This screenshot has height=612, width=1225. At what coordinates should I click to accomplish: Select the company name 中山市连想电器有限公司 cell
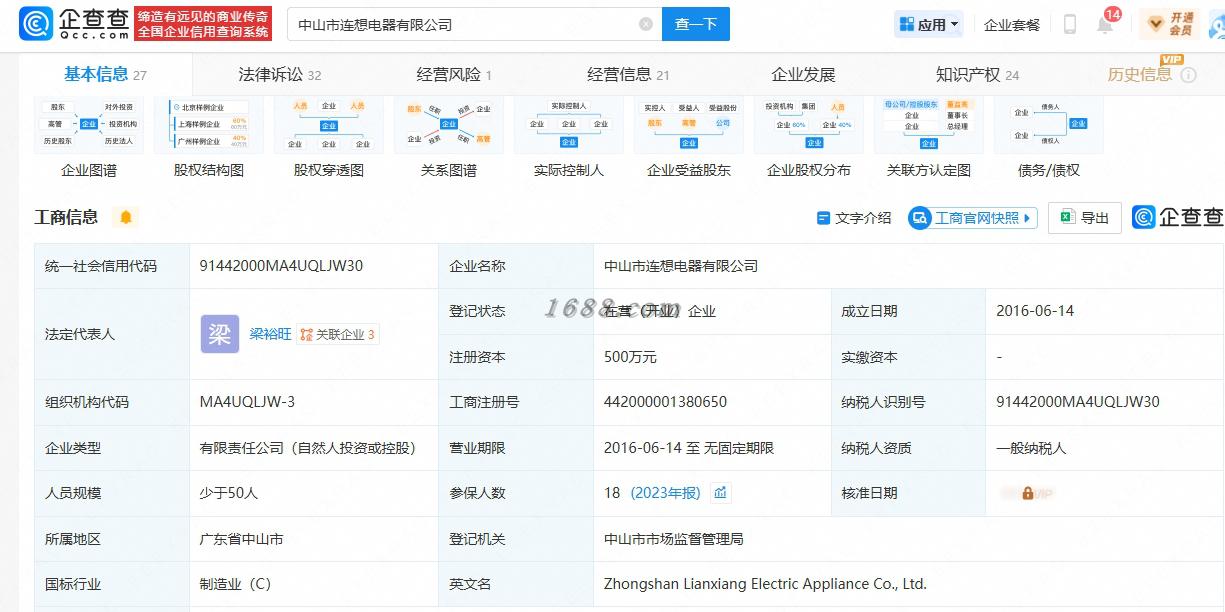tap(681, 266)
